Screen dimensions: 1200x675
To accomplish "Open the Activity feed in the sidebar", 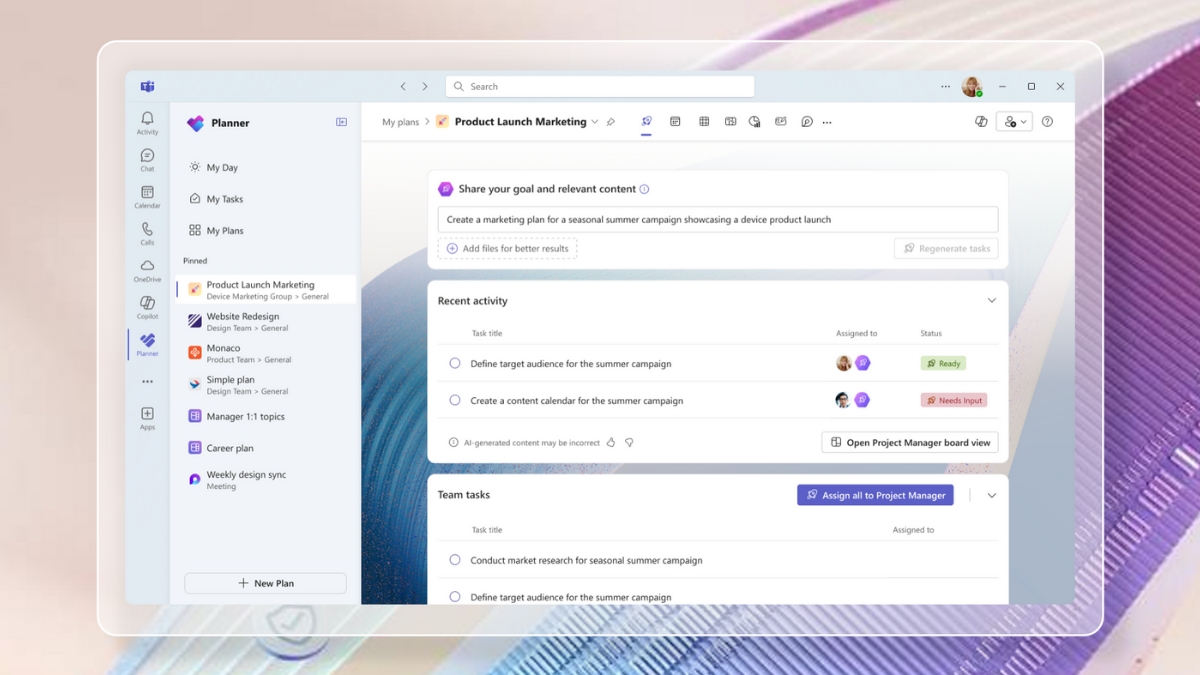I will (x=147, y=122).
